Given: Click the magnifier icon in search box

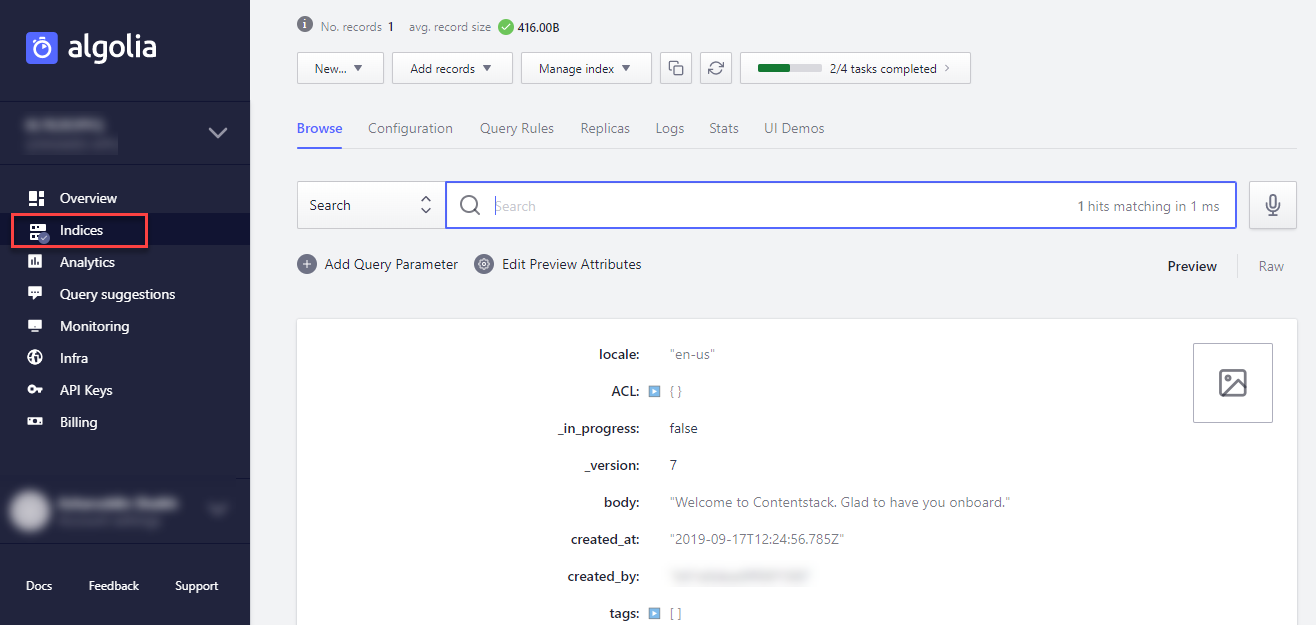Looking at the screenshot, I should (x=470, y=205).
